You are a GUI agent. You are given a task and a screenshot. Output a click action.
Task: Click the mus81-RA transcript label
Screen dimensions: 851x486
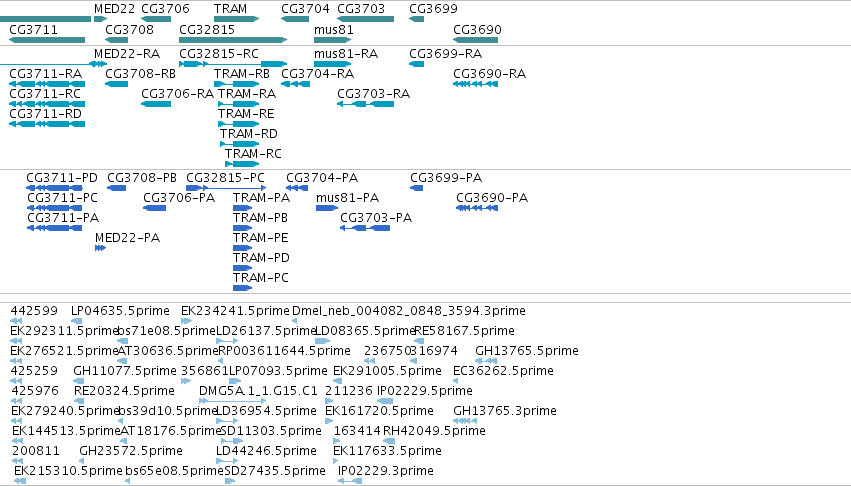click(x=346, y=54)
